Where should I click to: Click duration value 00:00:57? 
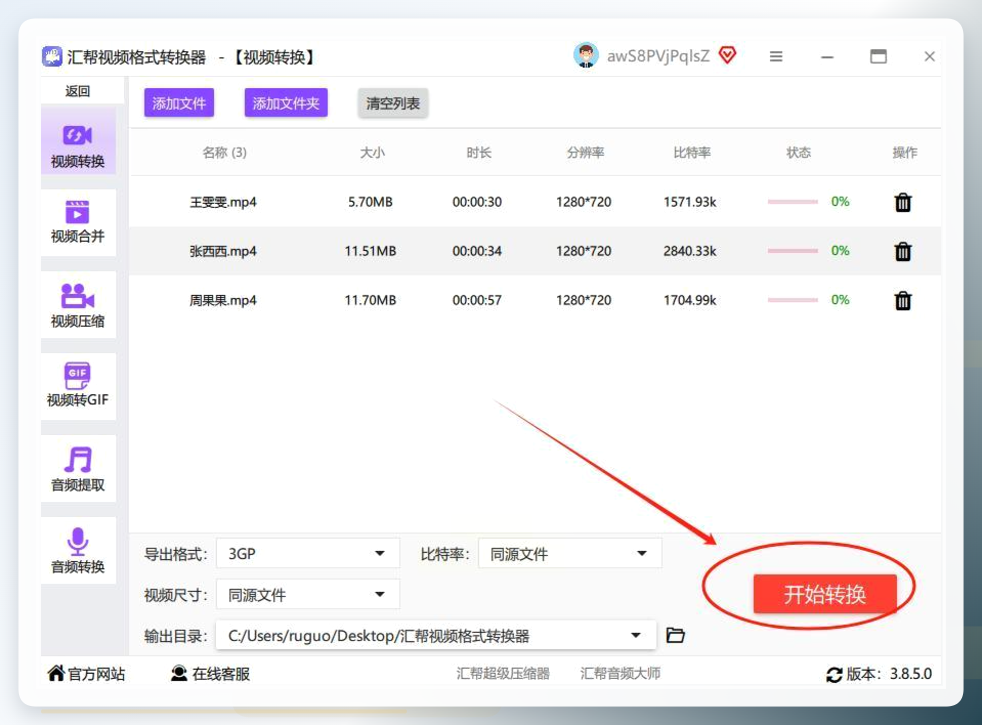477,301
